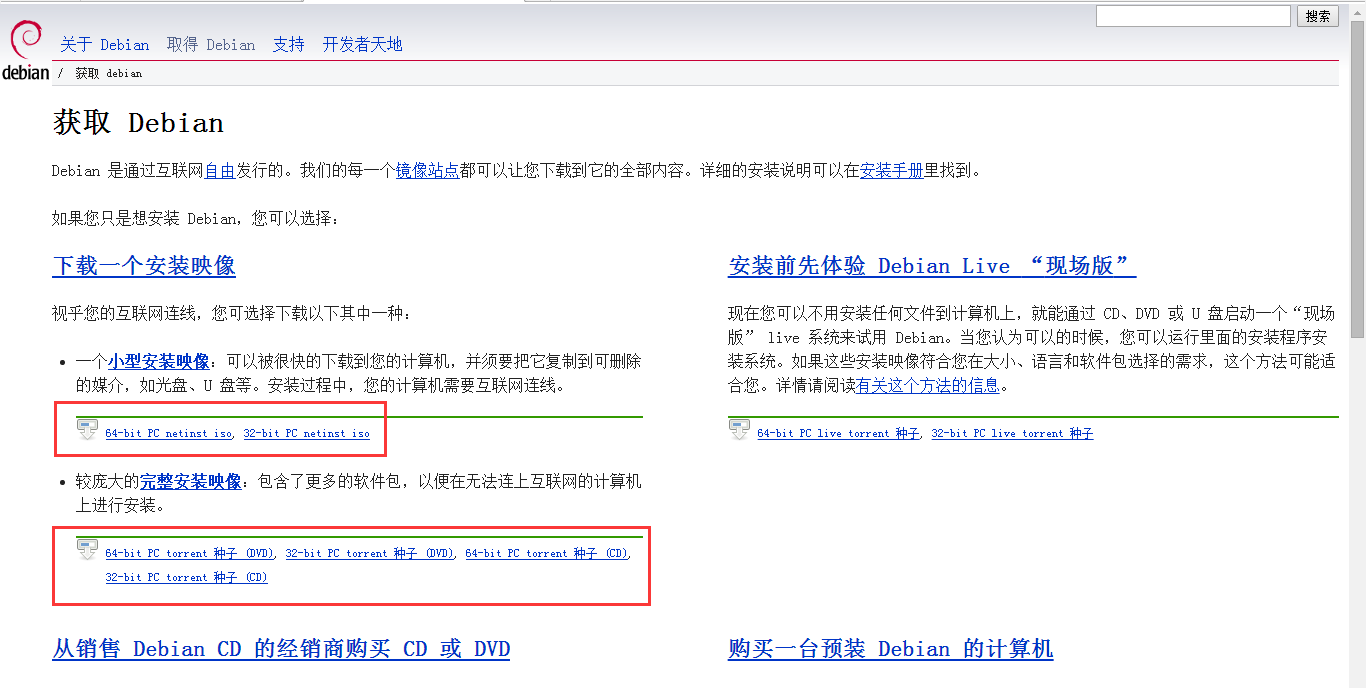This screenshot has width=1366, height=688.
Task: Open the 64-bit PC live torrent link
Action: click(838, 434)
